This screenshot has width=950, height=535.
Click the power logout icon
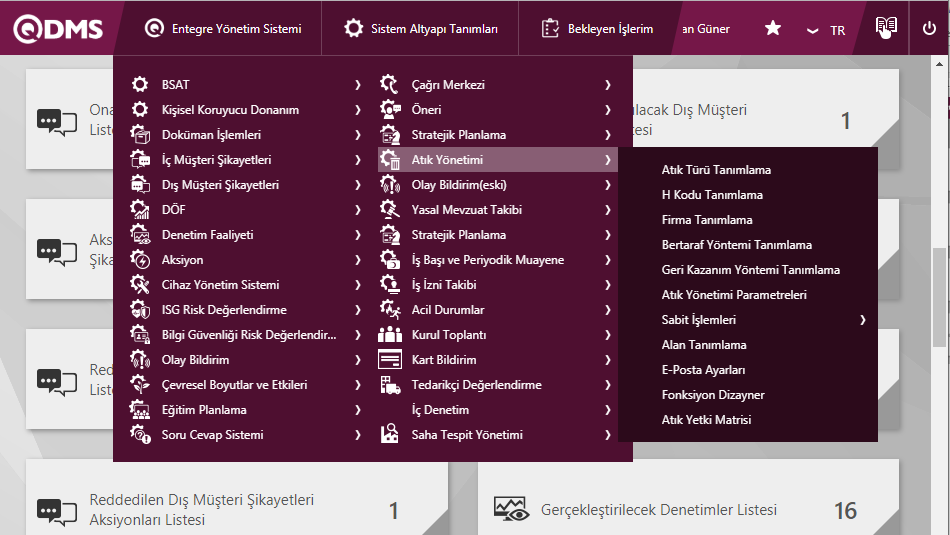929,29
